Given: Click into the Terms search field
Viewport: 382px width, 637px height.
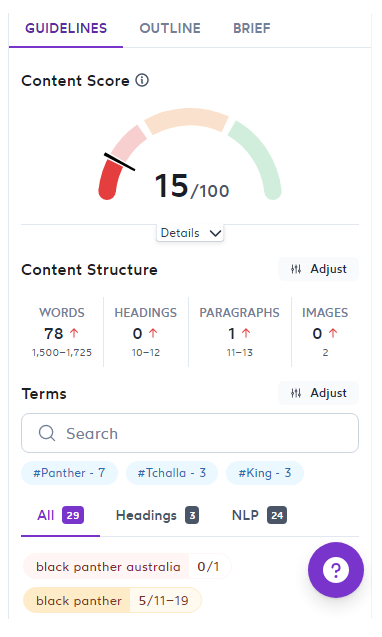Looking at the screenshot, I should (190, 433).
